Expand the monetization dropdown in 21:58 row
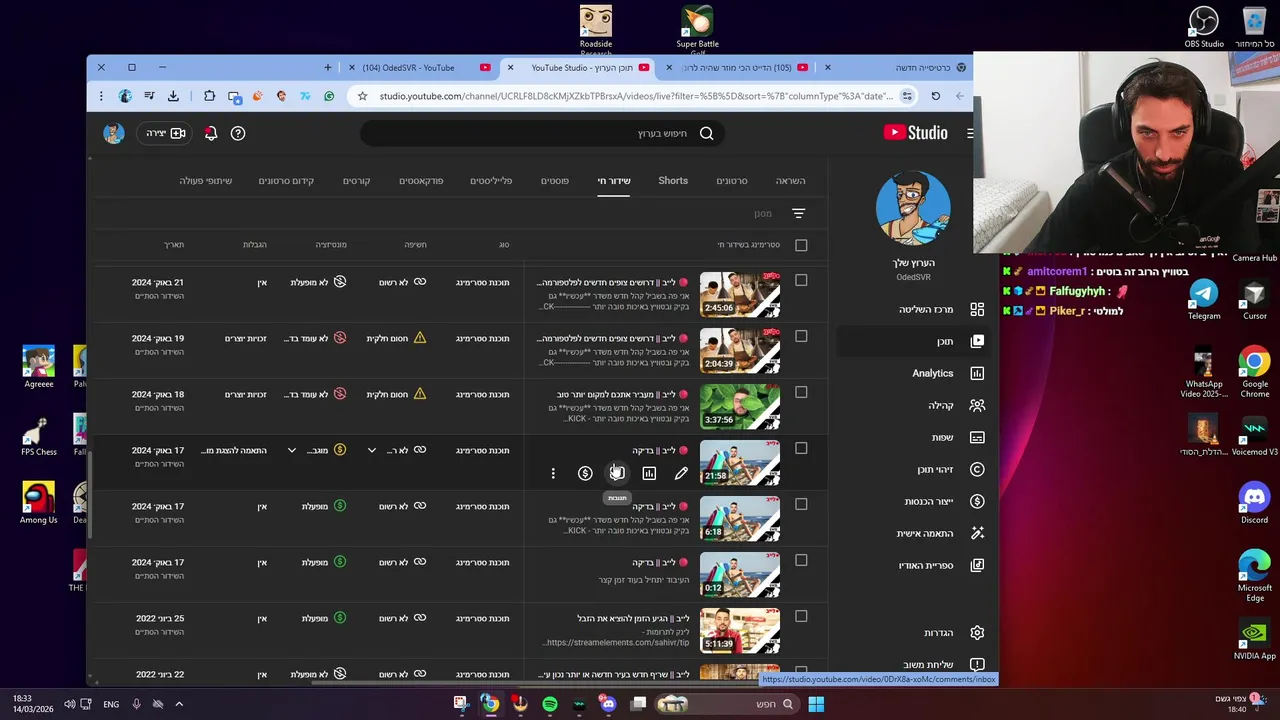 pyautogui.click(x=291, y=451)
